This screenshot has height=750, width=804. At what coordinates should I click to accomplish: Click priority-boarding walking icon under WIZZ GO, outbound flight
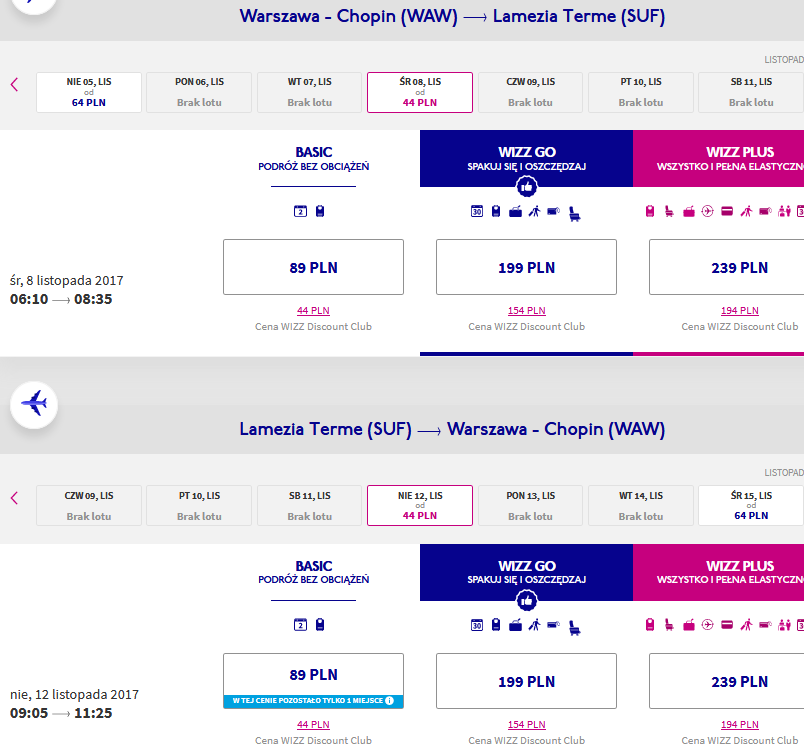pyautogui.click(x=535, y=211)
